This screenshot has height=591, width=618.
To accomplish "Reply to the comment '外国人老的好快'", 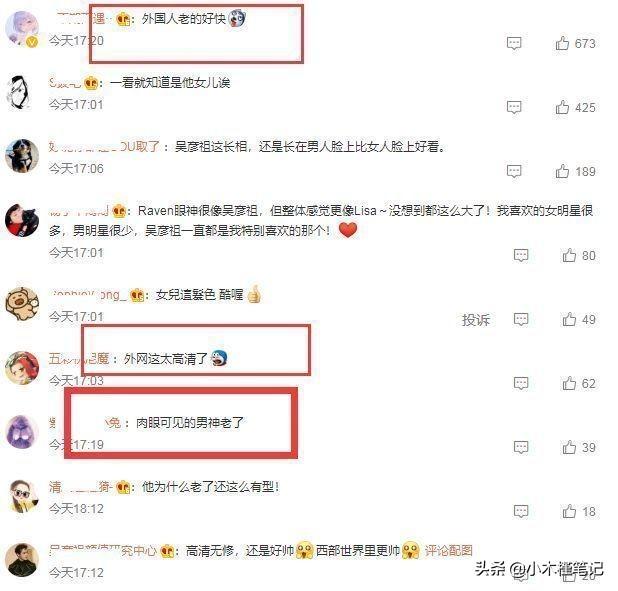I will coord(514,43).
